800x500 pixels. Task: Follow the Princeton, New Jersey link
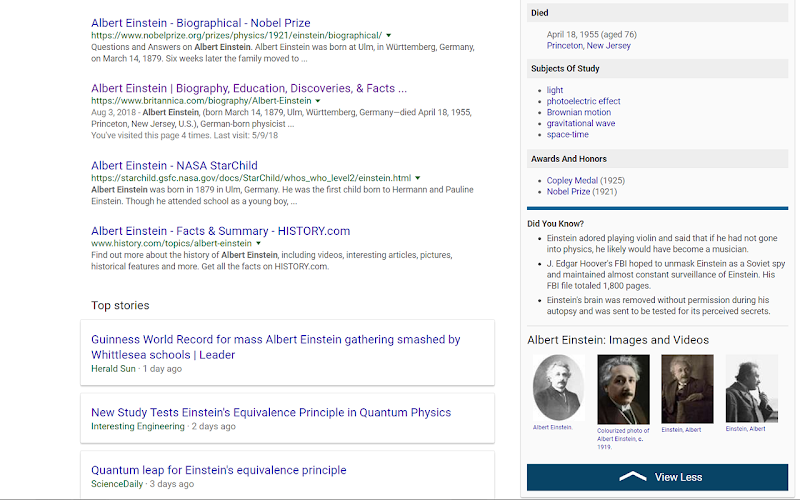click(x=588, y=45)
